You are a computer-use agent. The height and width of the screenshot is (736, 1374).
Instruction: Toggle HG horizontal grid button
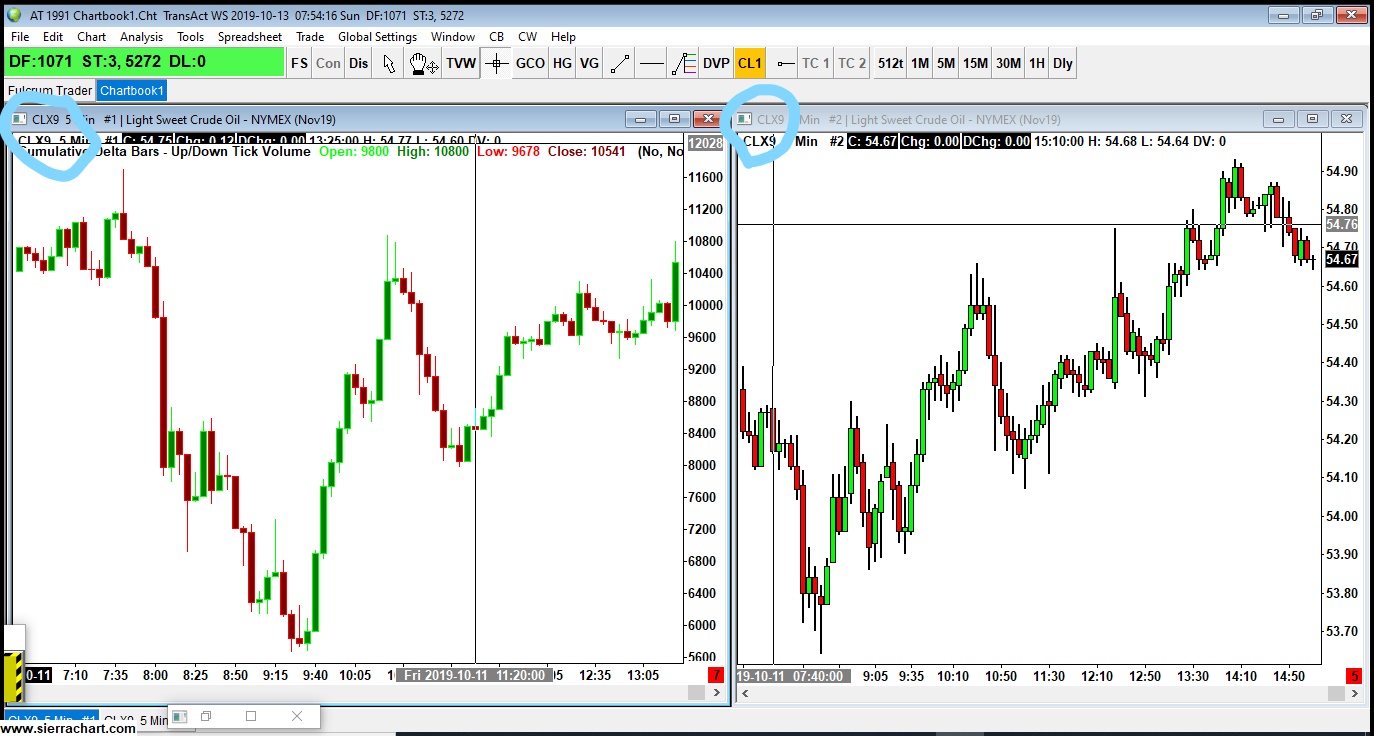562,63
